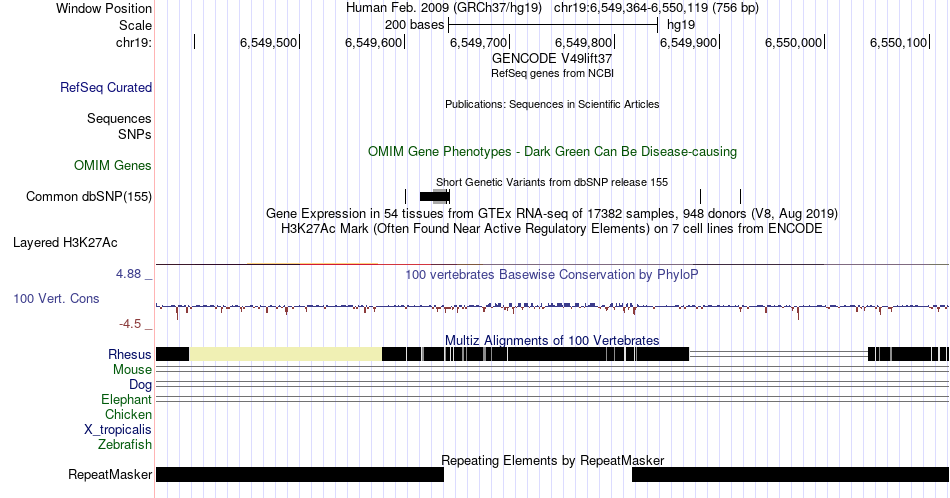Click the Layered H3K27Ac track label

[x=65, y=242]
